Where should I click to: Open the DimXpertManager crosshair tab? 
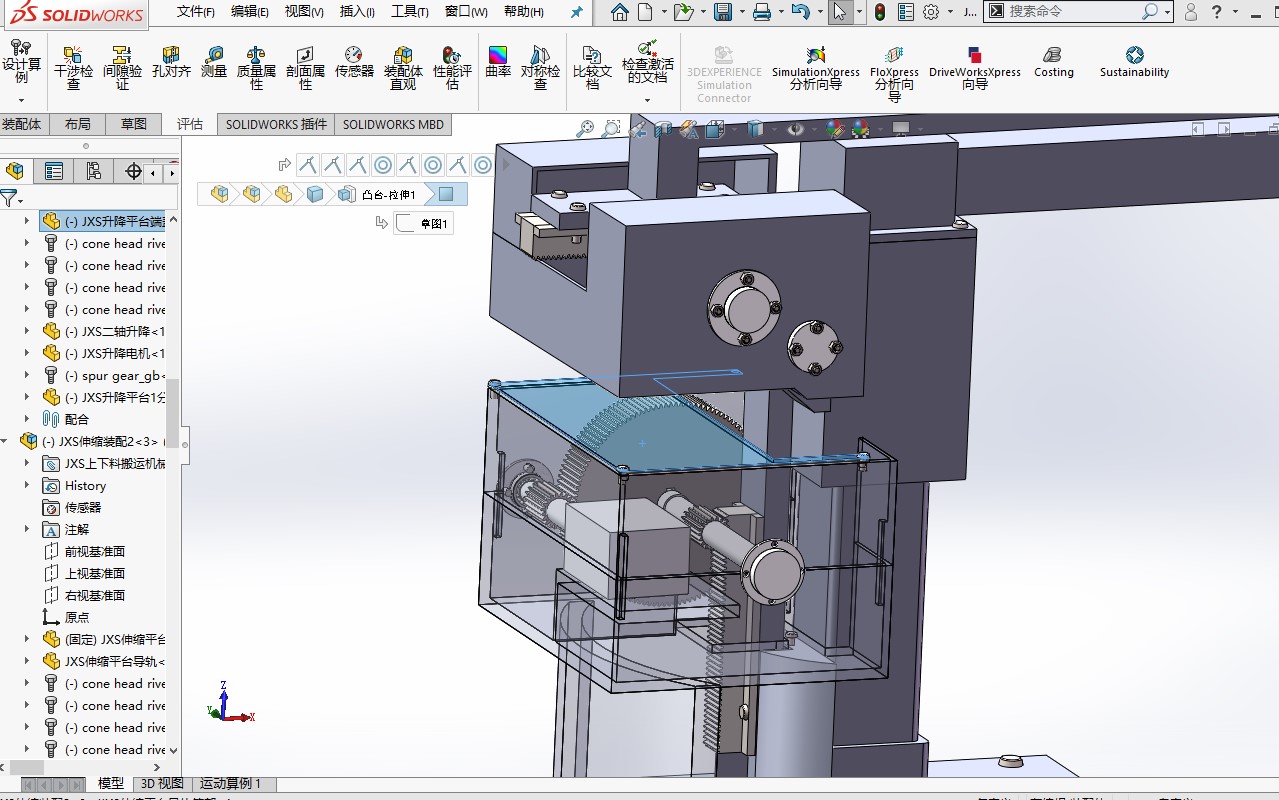[x=133, y=171]
